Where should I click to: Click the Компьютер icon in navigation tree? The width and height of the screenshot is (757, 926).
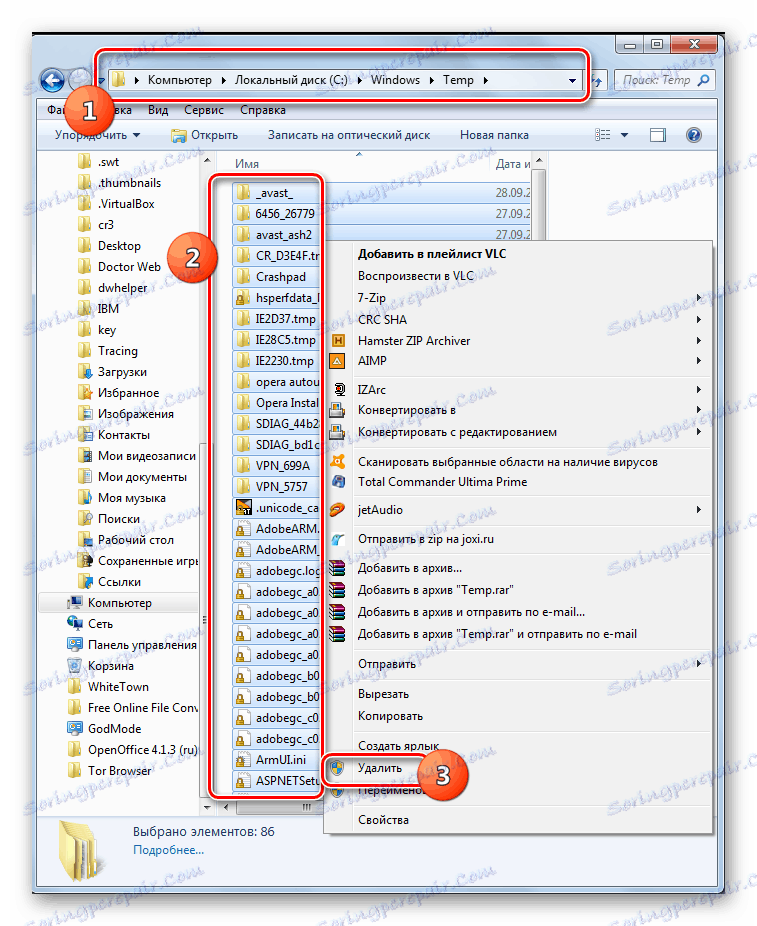(75, 603)
